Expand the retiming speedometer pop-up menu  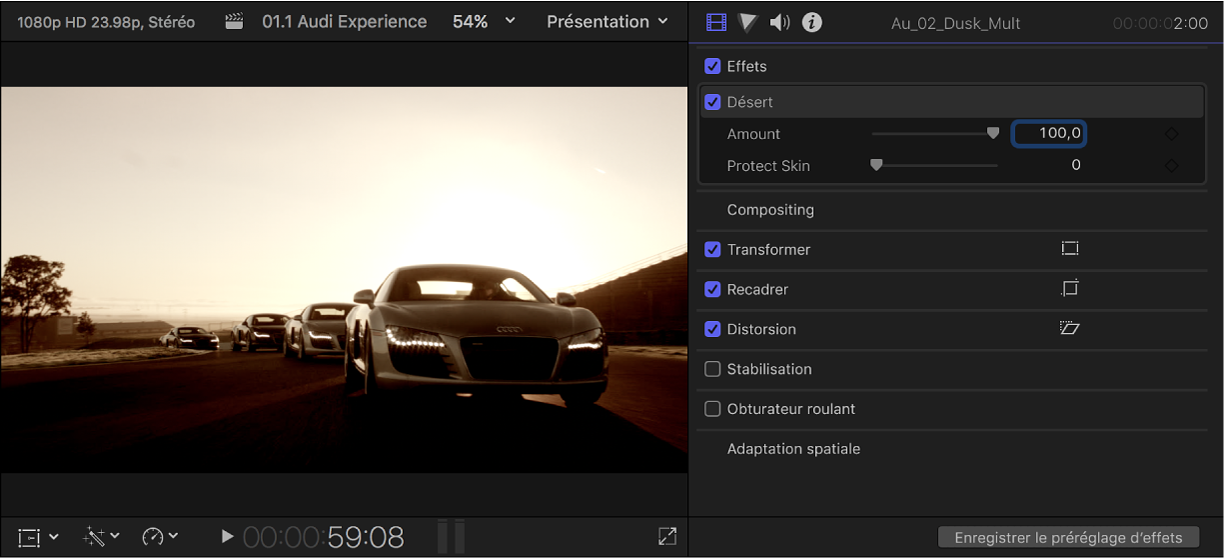point(160,537)
